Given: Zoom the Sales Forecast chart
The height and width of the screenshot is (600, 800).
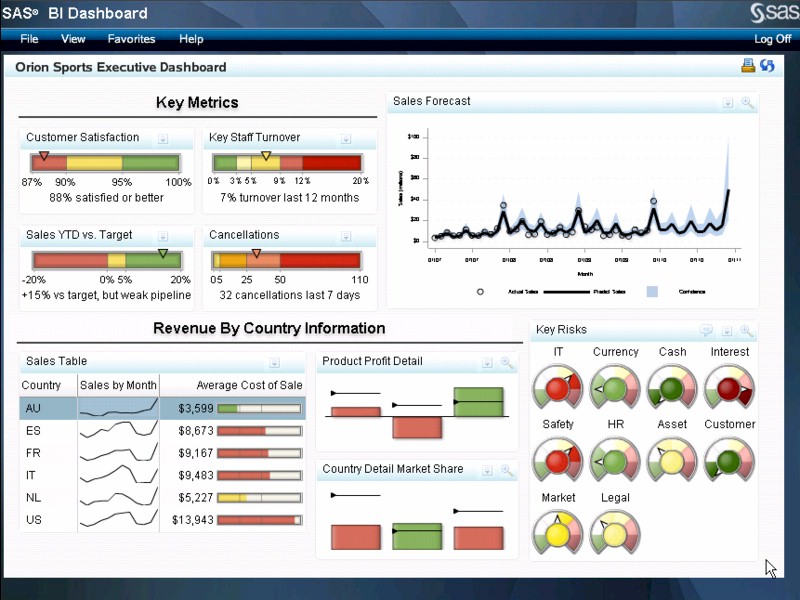Looking at the screenshot, I should (x=746, y=103).
